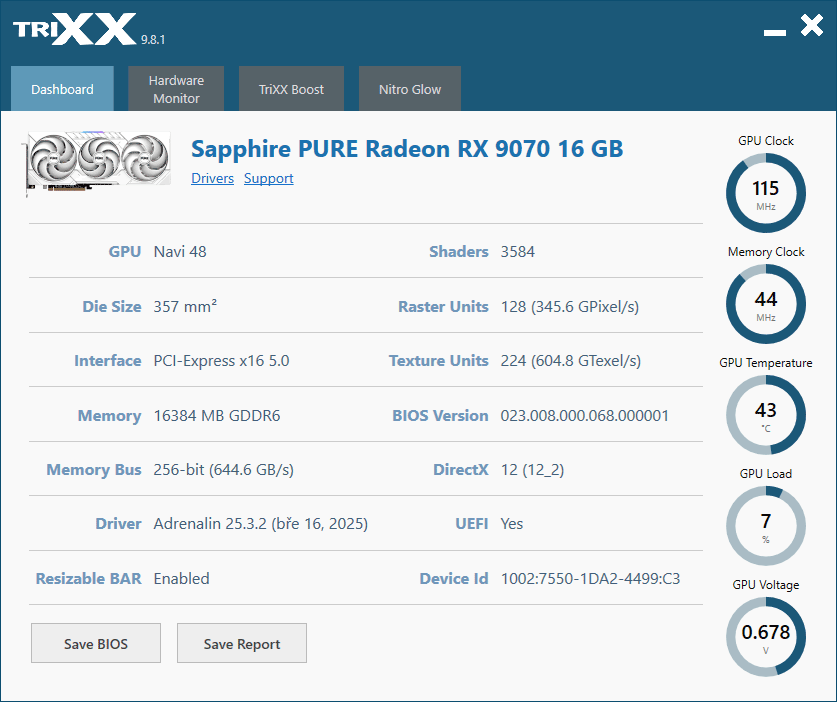Select Raster Units value 128 (345.6 GPixel/s)
The image size is (837, 702).
pos(570,306)
